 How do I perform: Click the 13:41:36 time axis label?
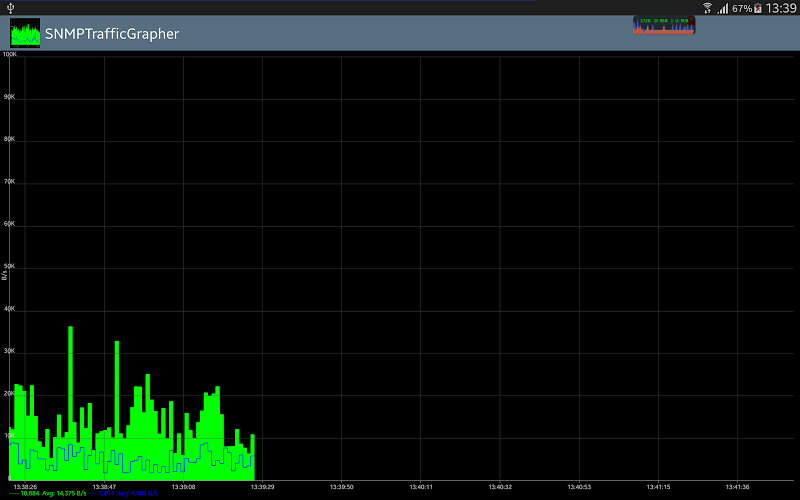(736, 487)
